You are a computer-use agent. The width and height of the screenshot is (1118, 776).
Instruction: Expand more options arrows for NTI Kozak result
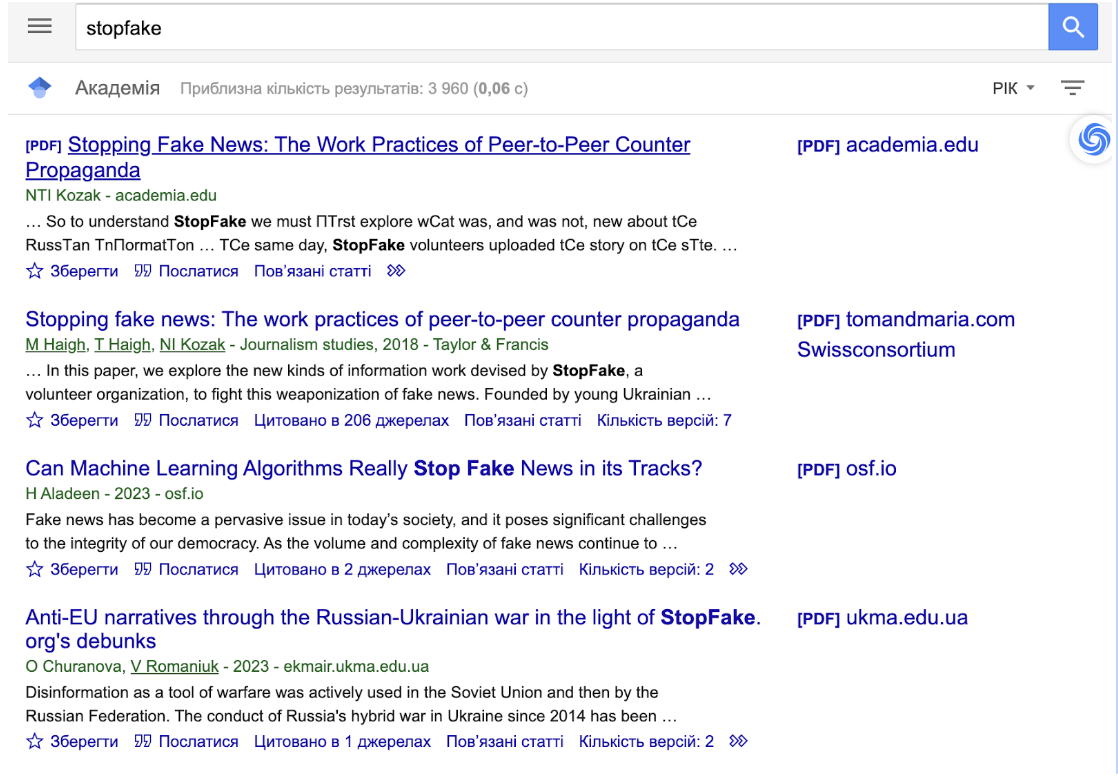click(x=396, y=271)
